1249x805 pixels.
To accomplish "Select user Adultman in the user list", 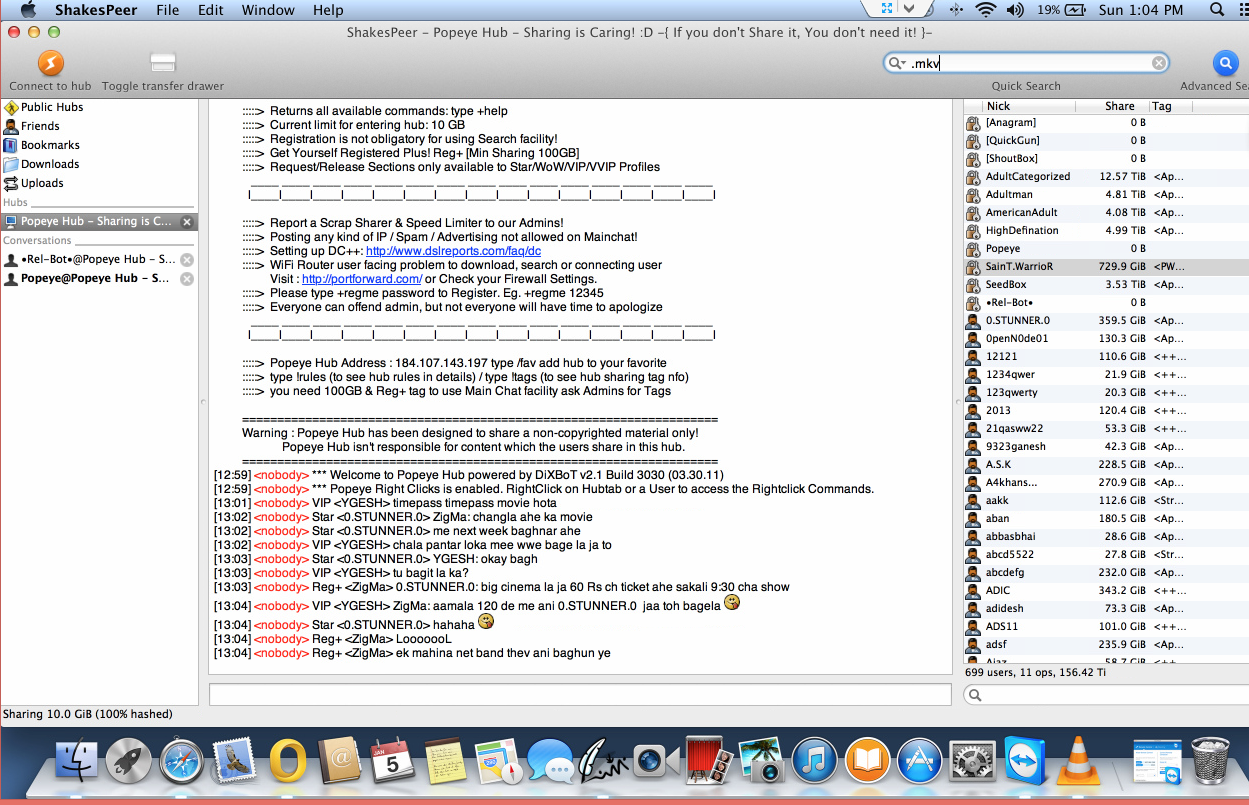I will point(1106,195).
